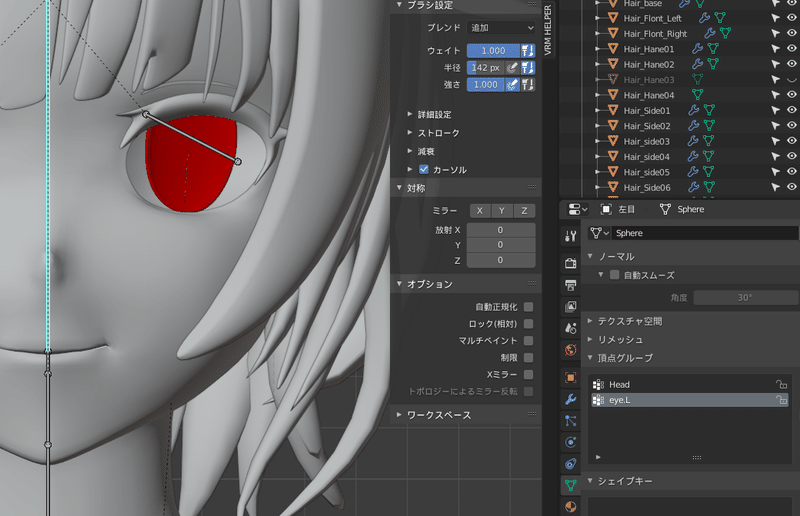Expand the ワークスペース panel

(x=399, y=415)
